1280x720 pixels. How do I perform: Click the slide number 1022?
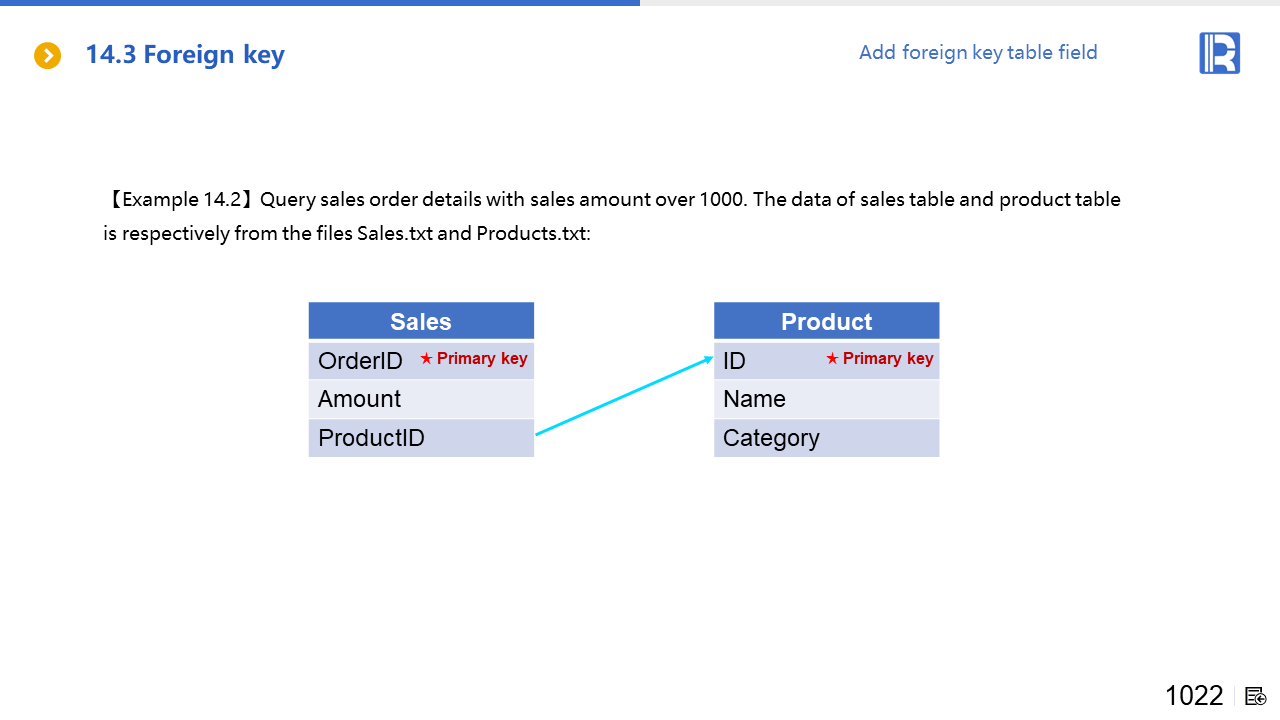click(x=1194, y=696)
